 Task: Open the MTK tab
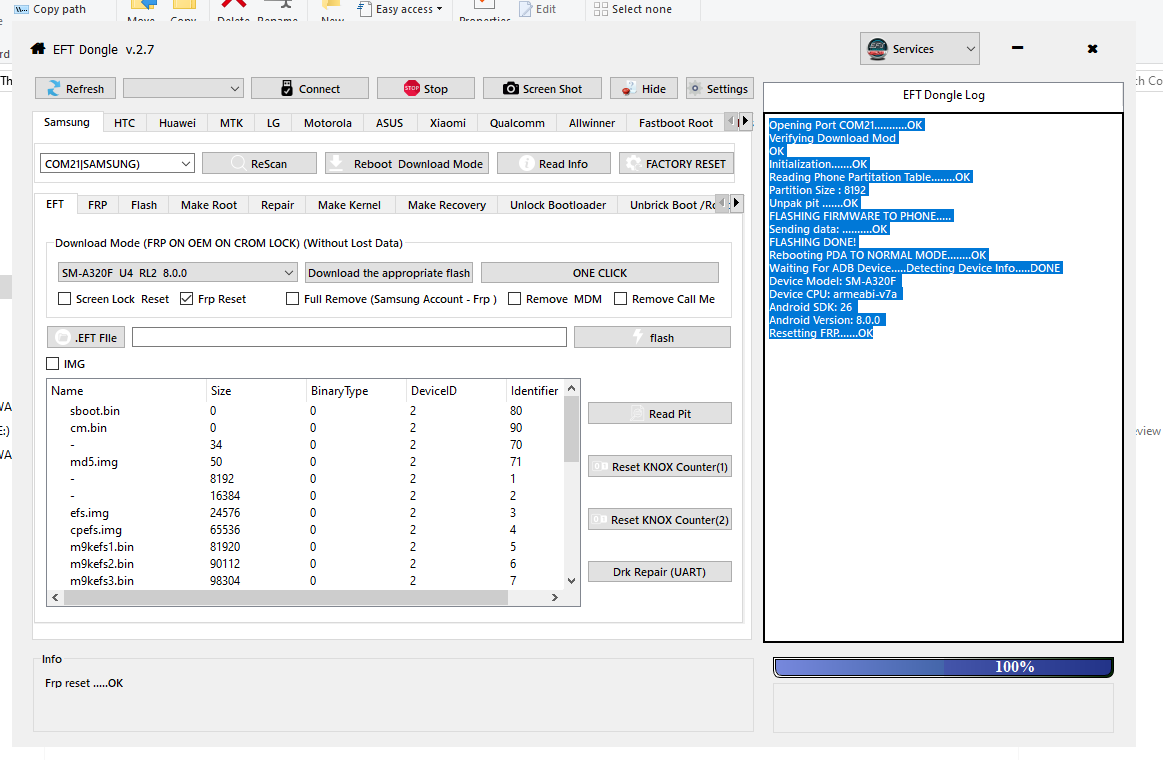[x=231, y=123]
